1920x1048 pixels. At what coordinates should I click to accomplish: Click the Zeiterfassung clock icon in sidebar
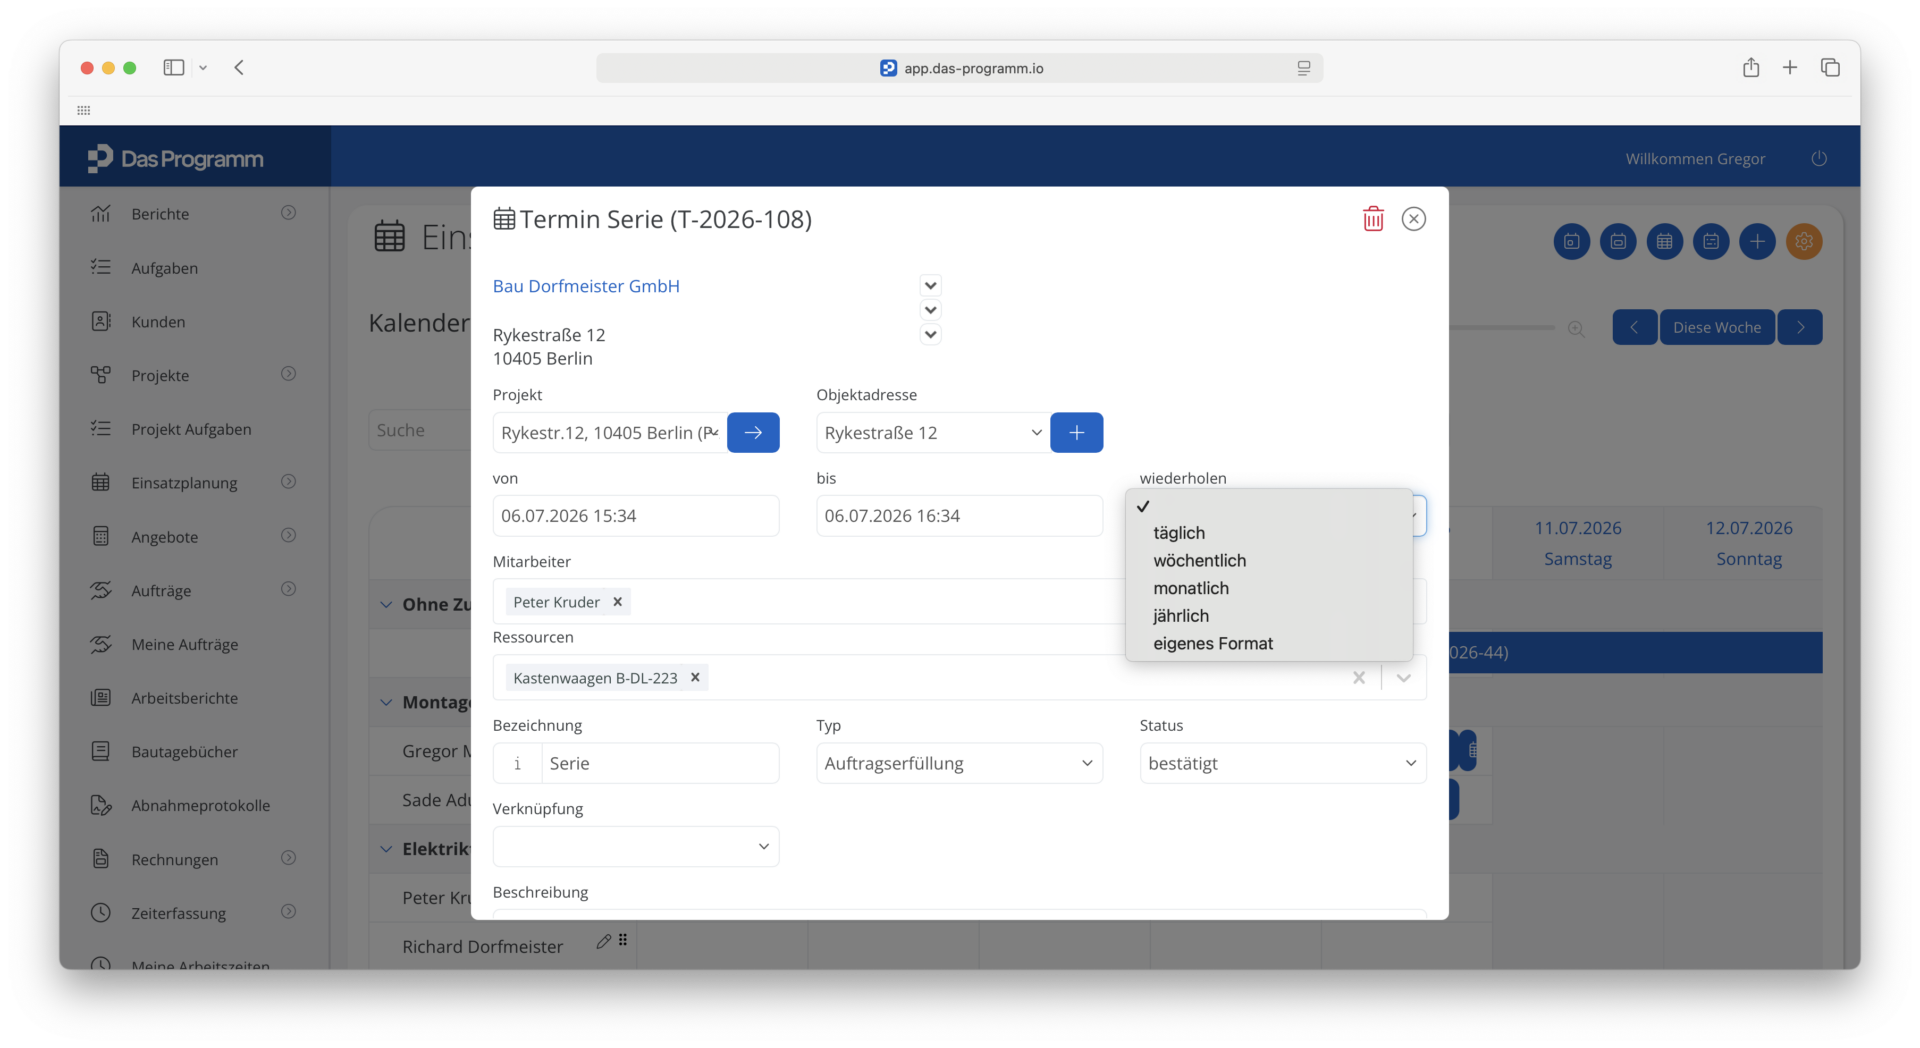click(x=101, y=913)
